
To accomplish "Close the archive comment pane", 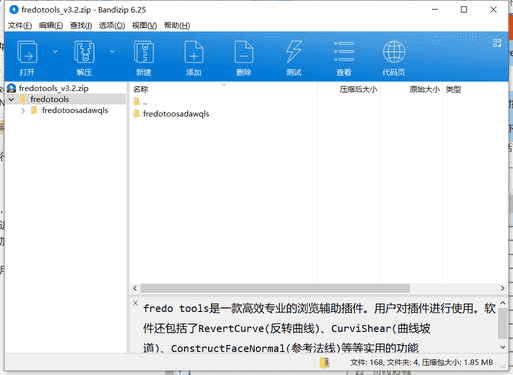I will (x=135, y=303).
